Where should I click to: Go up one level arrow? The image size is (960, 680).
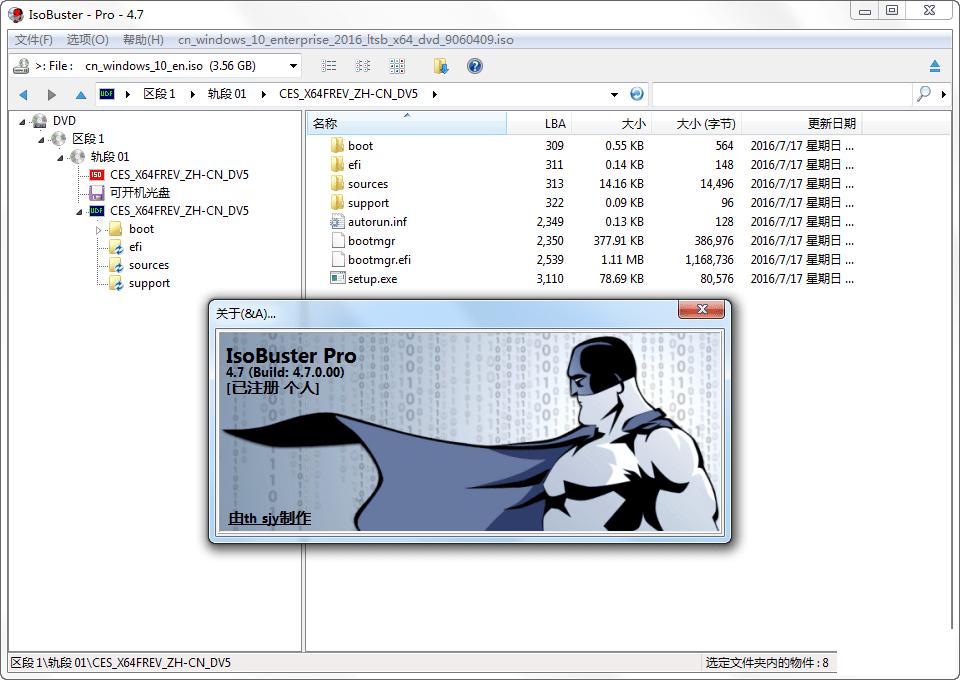[x=80, y=94]
